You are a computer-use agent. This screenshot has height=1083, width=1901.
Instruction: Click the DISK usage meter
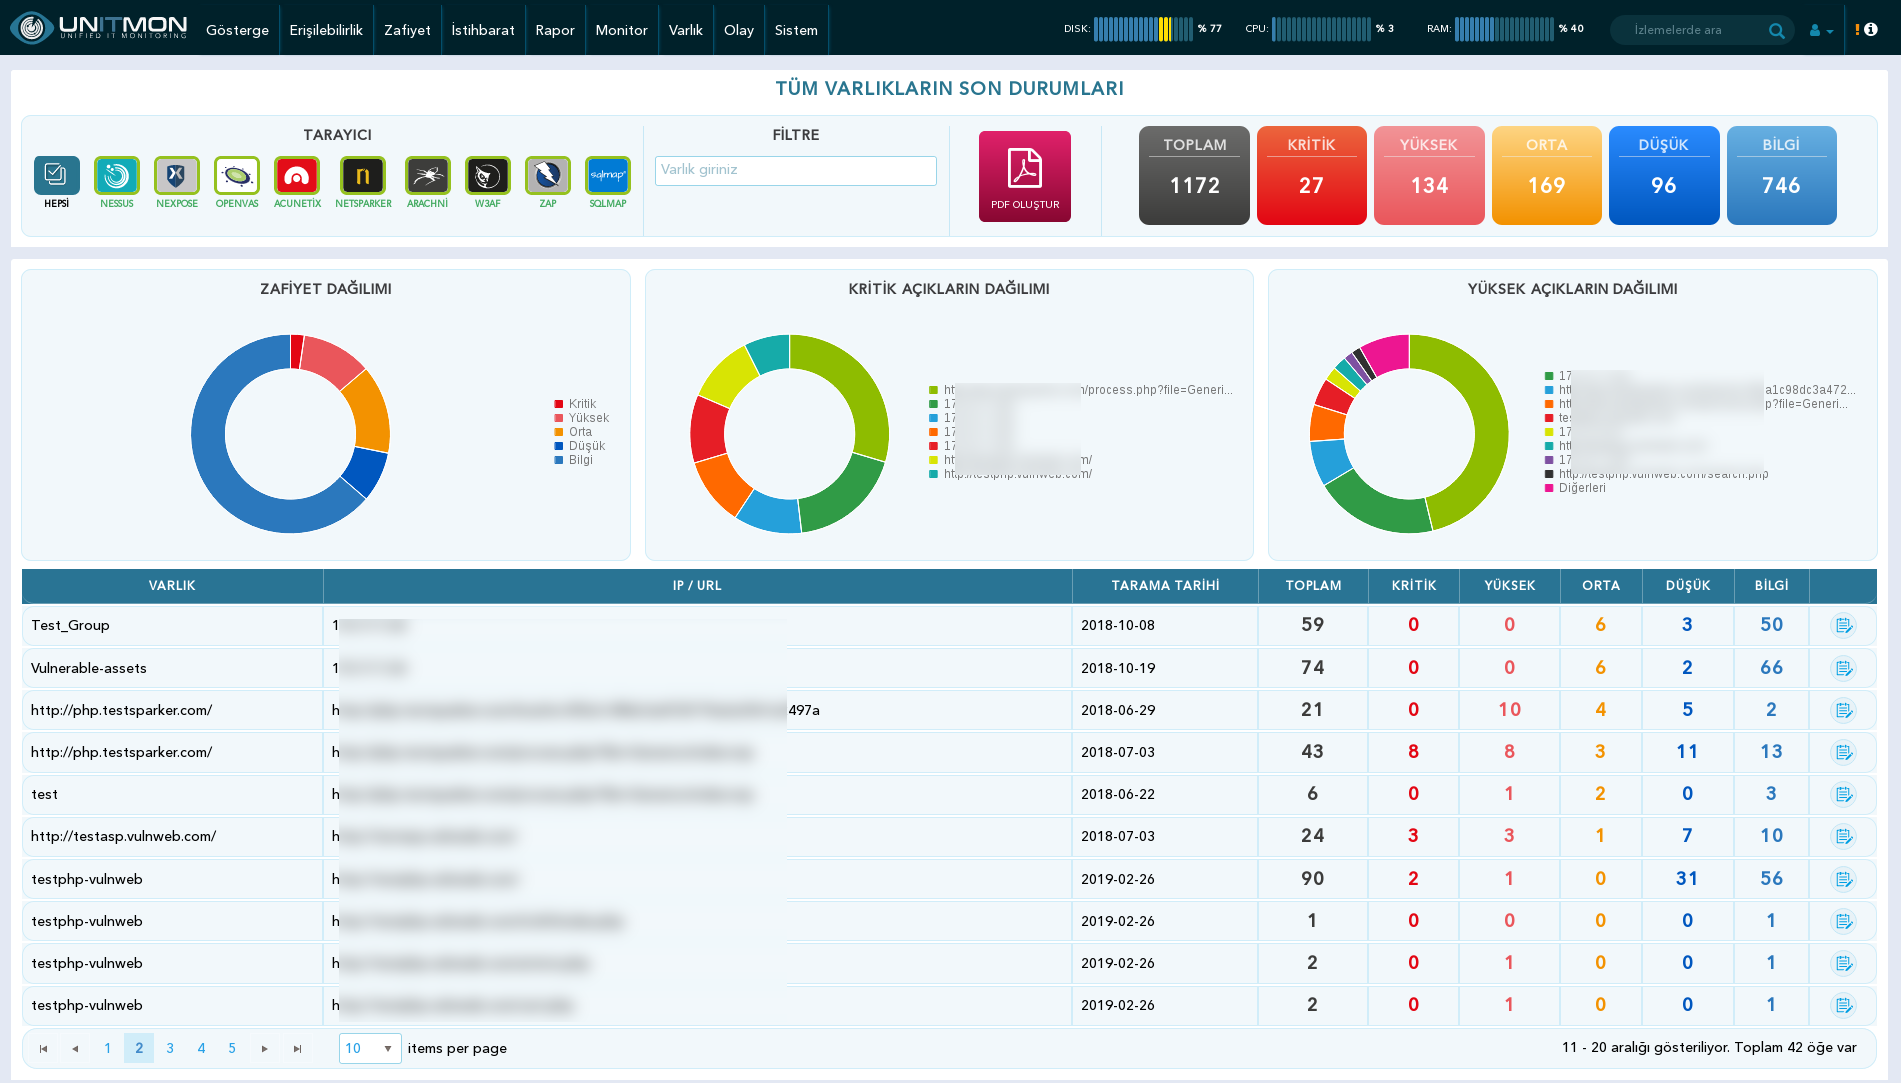pos(1142,29)
